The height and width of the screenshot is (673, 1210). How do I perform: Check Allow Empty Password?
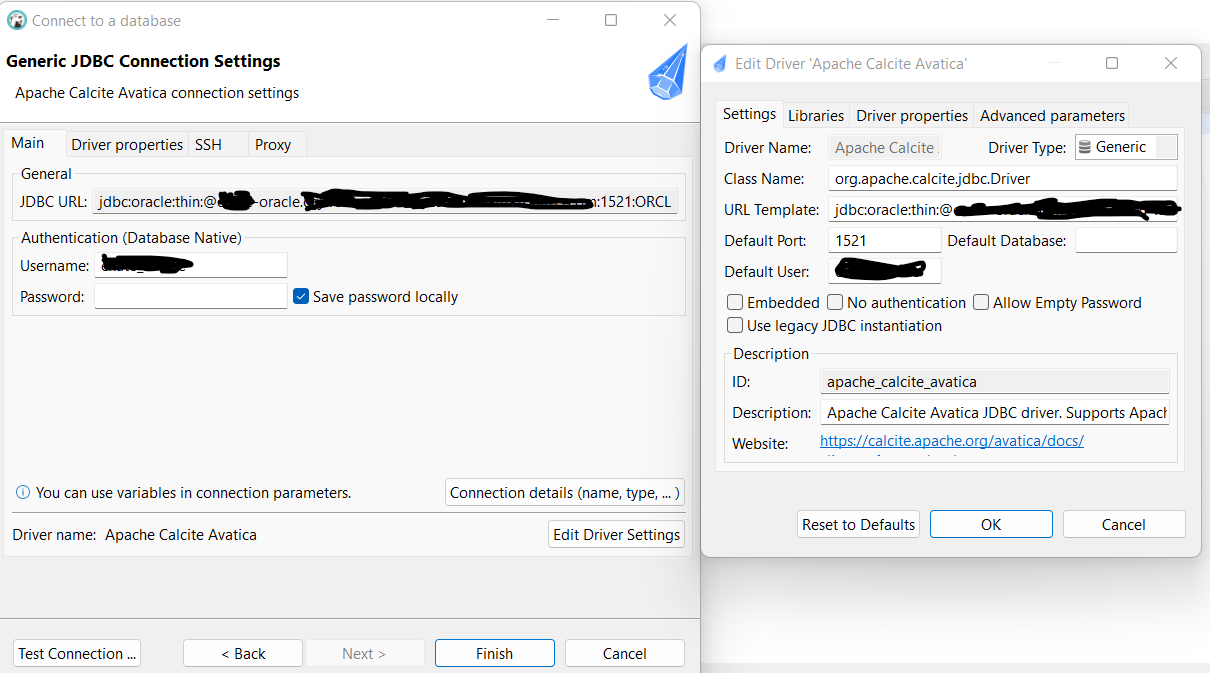[x=981, y=302]
